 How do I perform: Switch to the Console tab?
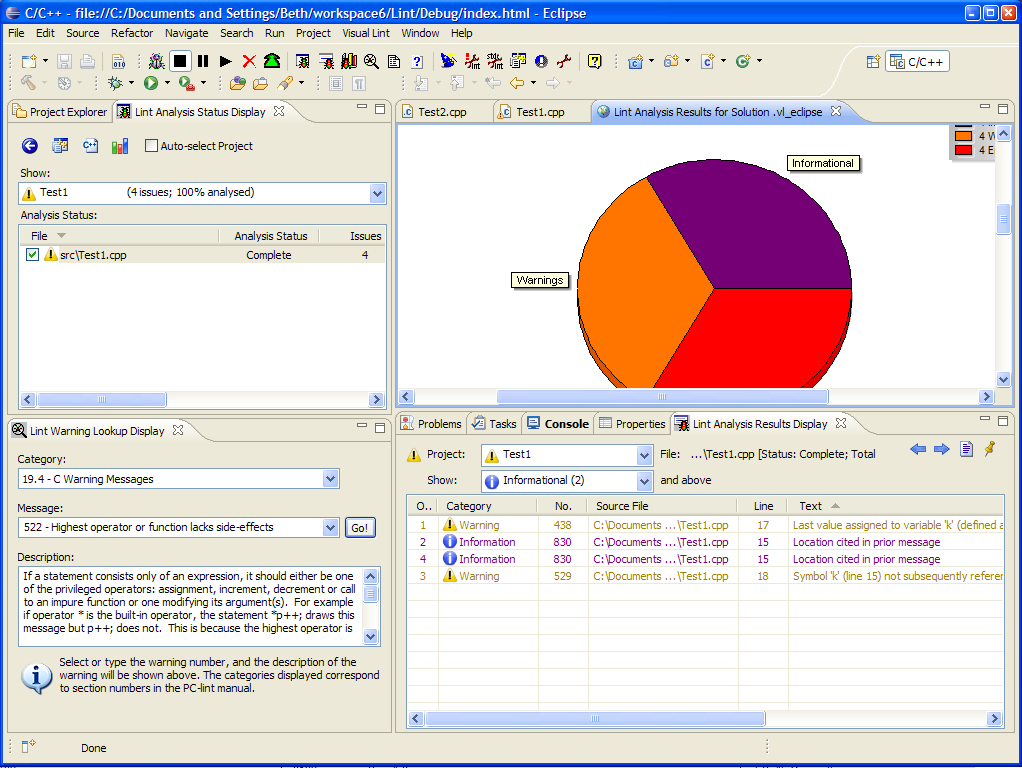(x=559, y=424)
